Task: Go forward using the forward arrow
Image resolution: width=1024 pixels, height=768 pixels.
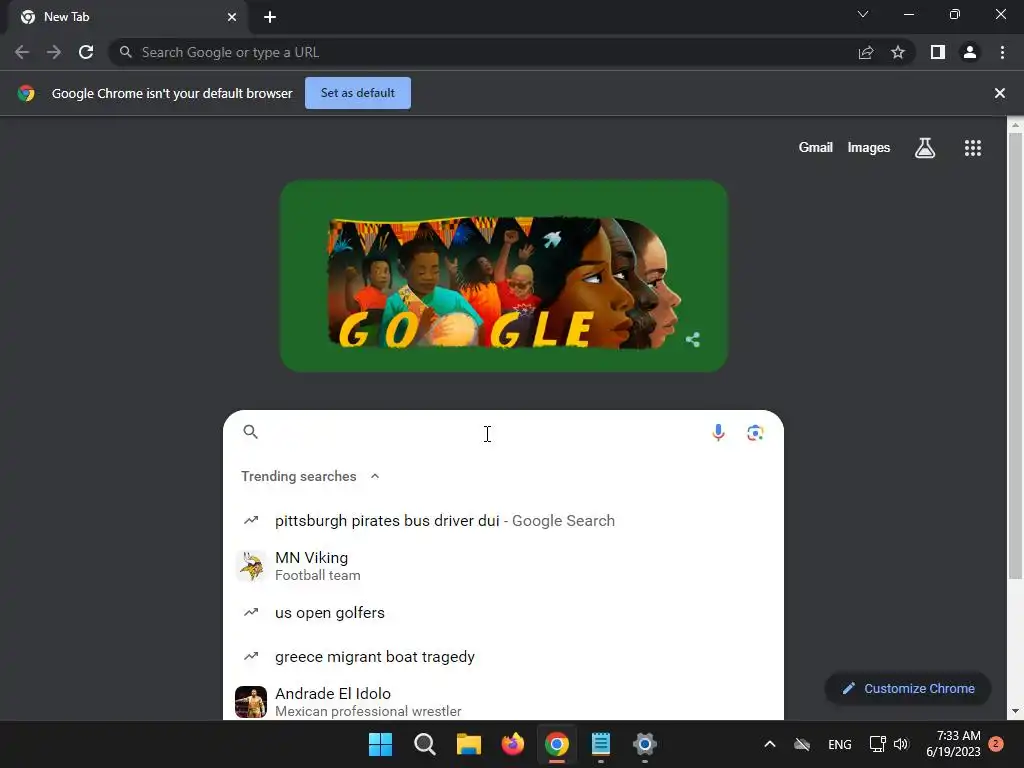Action: [x=54, y=52]
